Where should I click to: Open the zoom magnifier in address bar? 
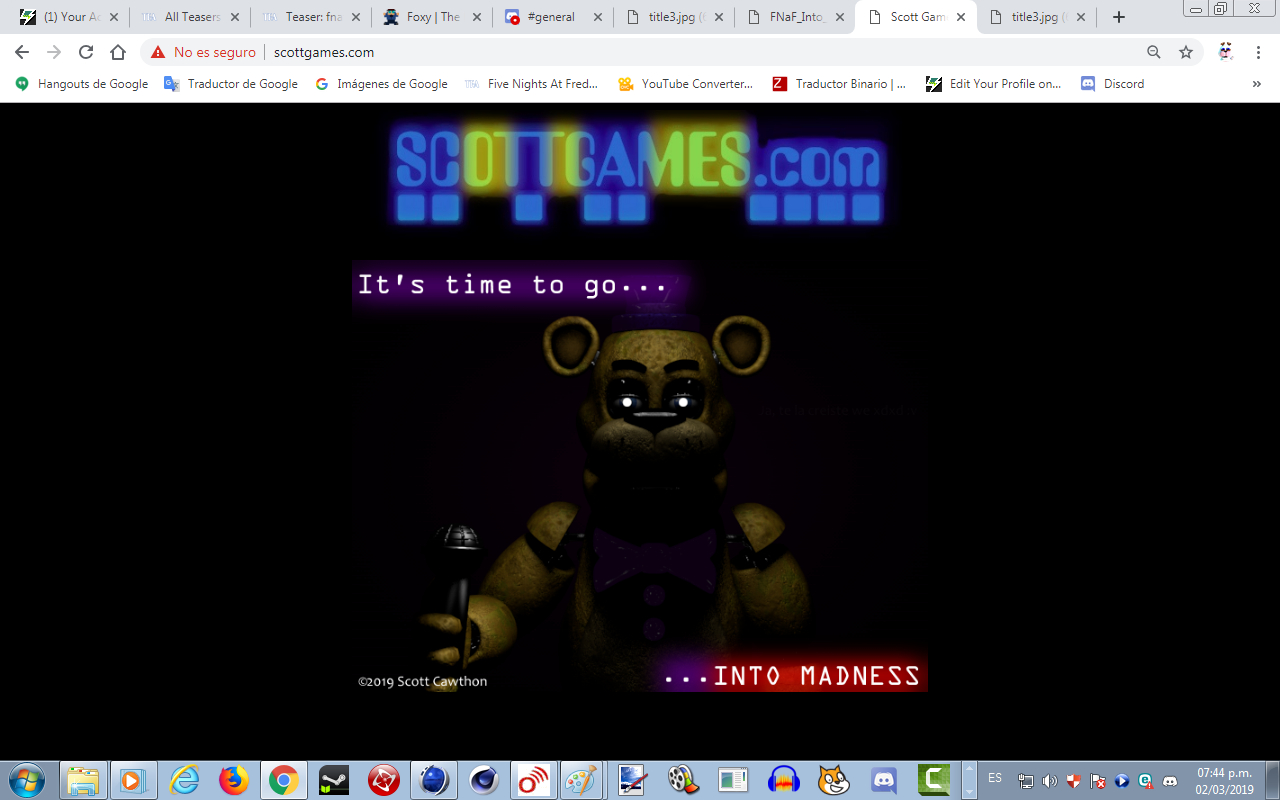pos(1154,52)
